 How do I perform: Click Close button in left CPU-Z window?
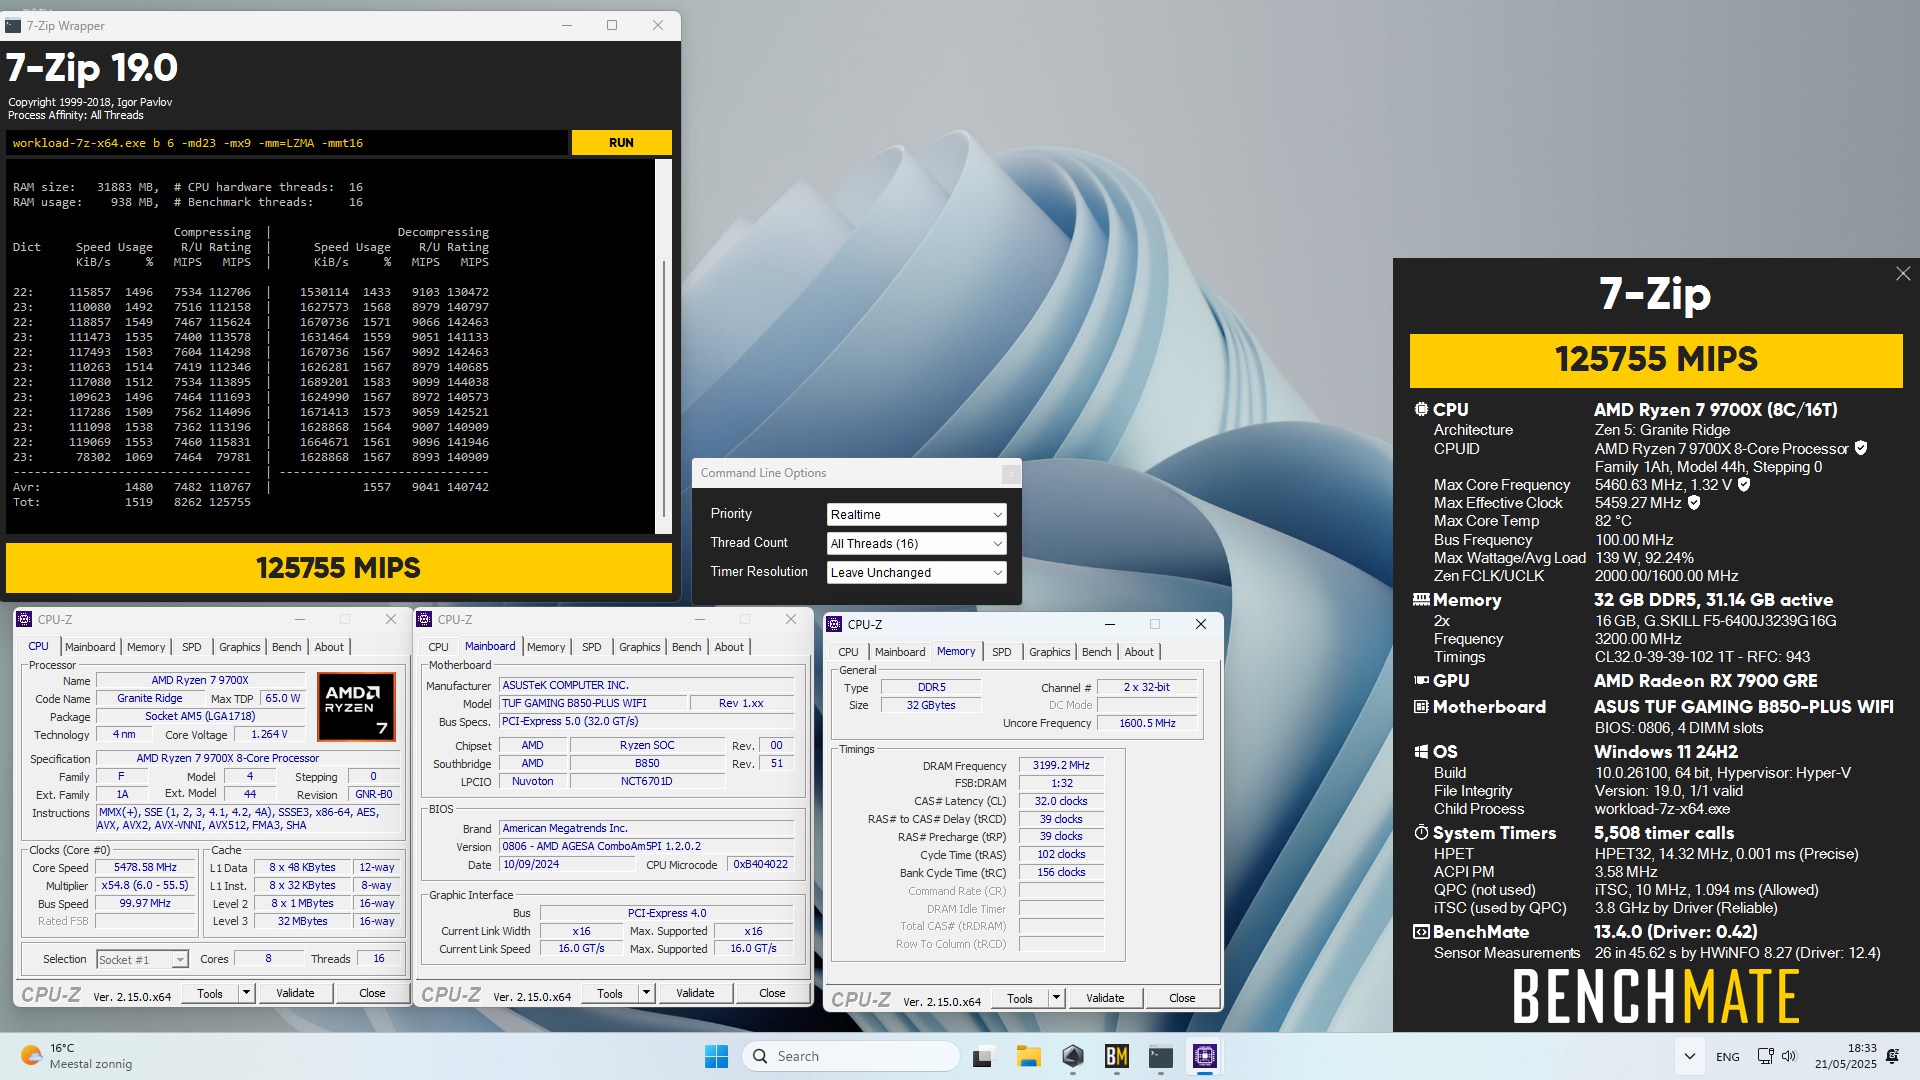click(372, 993)
